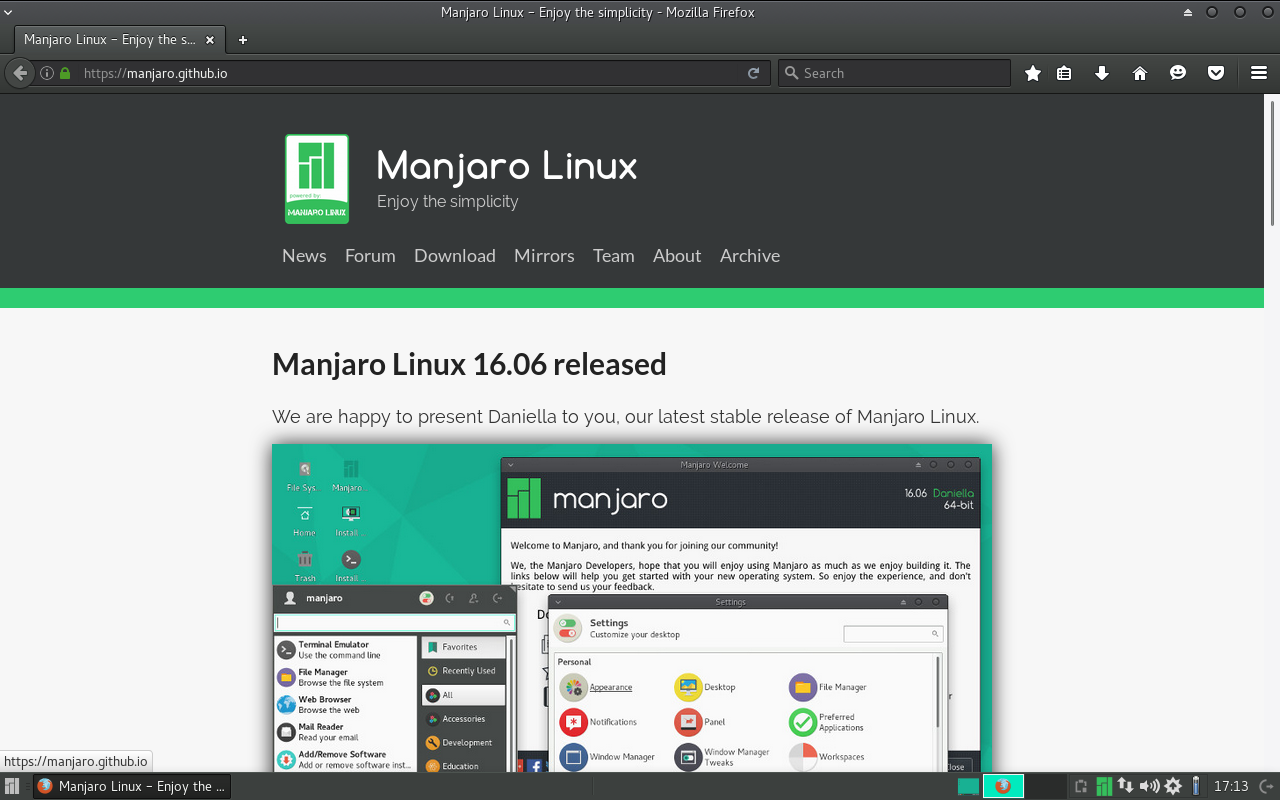Open the Pocket icon in toolbar

[x=1216, y=73]
